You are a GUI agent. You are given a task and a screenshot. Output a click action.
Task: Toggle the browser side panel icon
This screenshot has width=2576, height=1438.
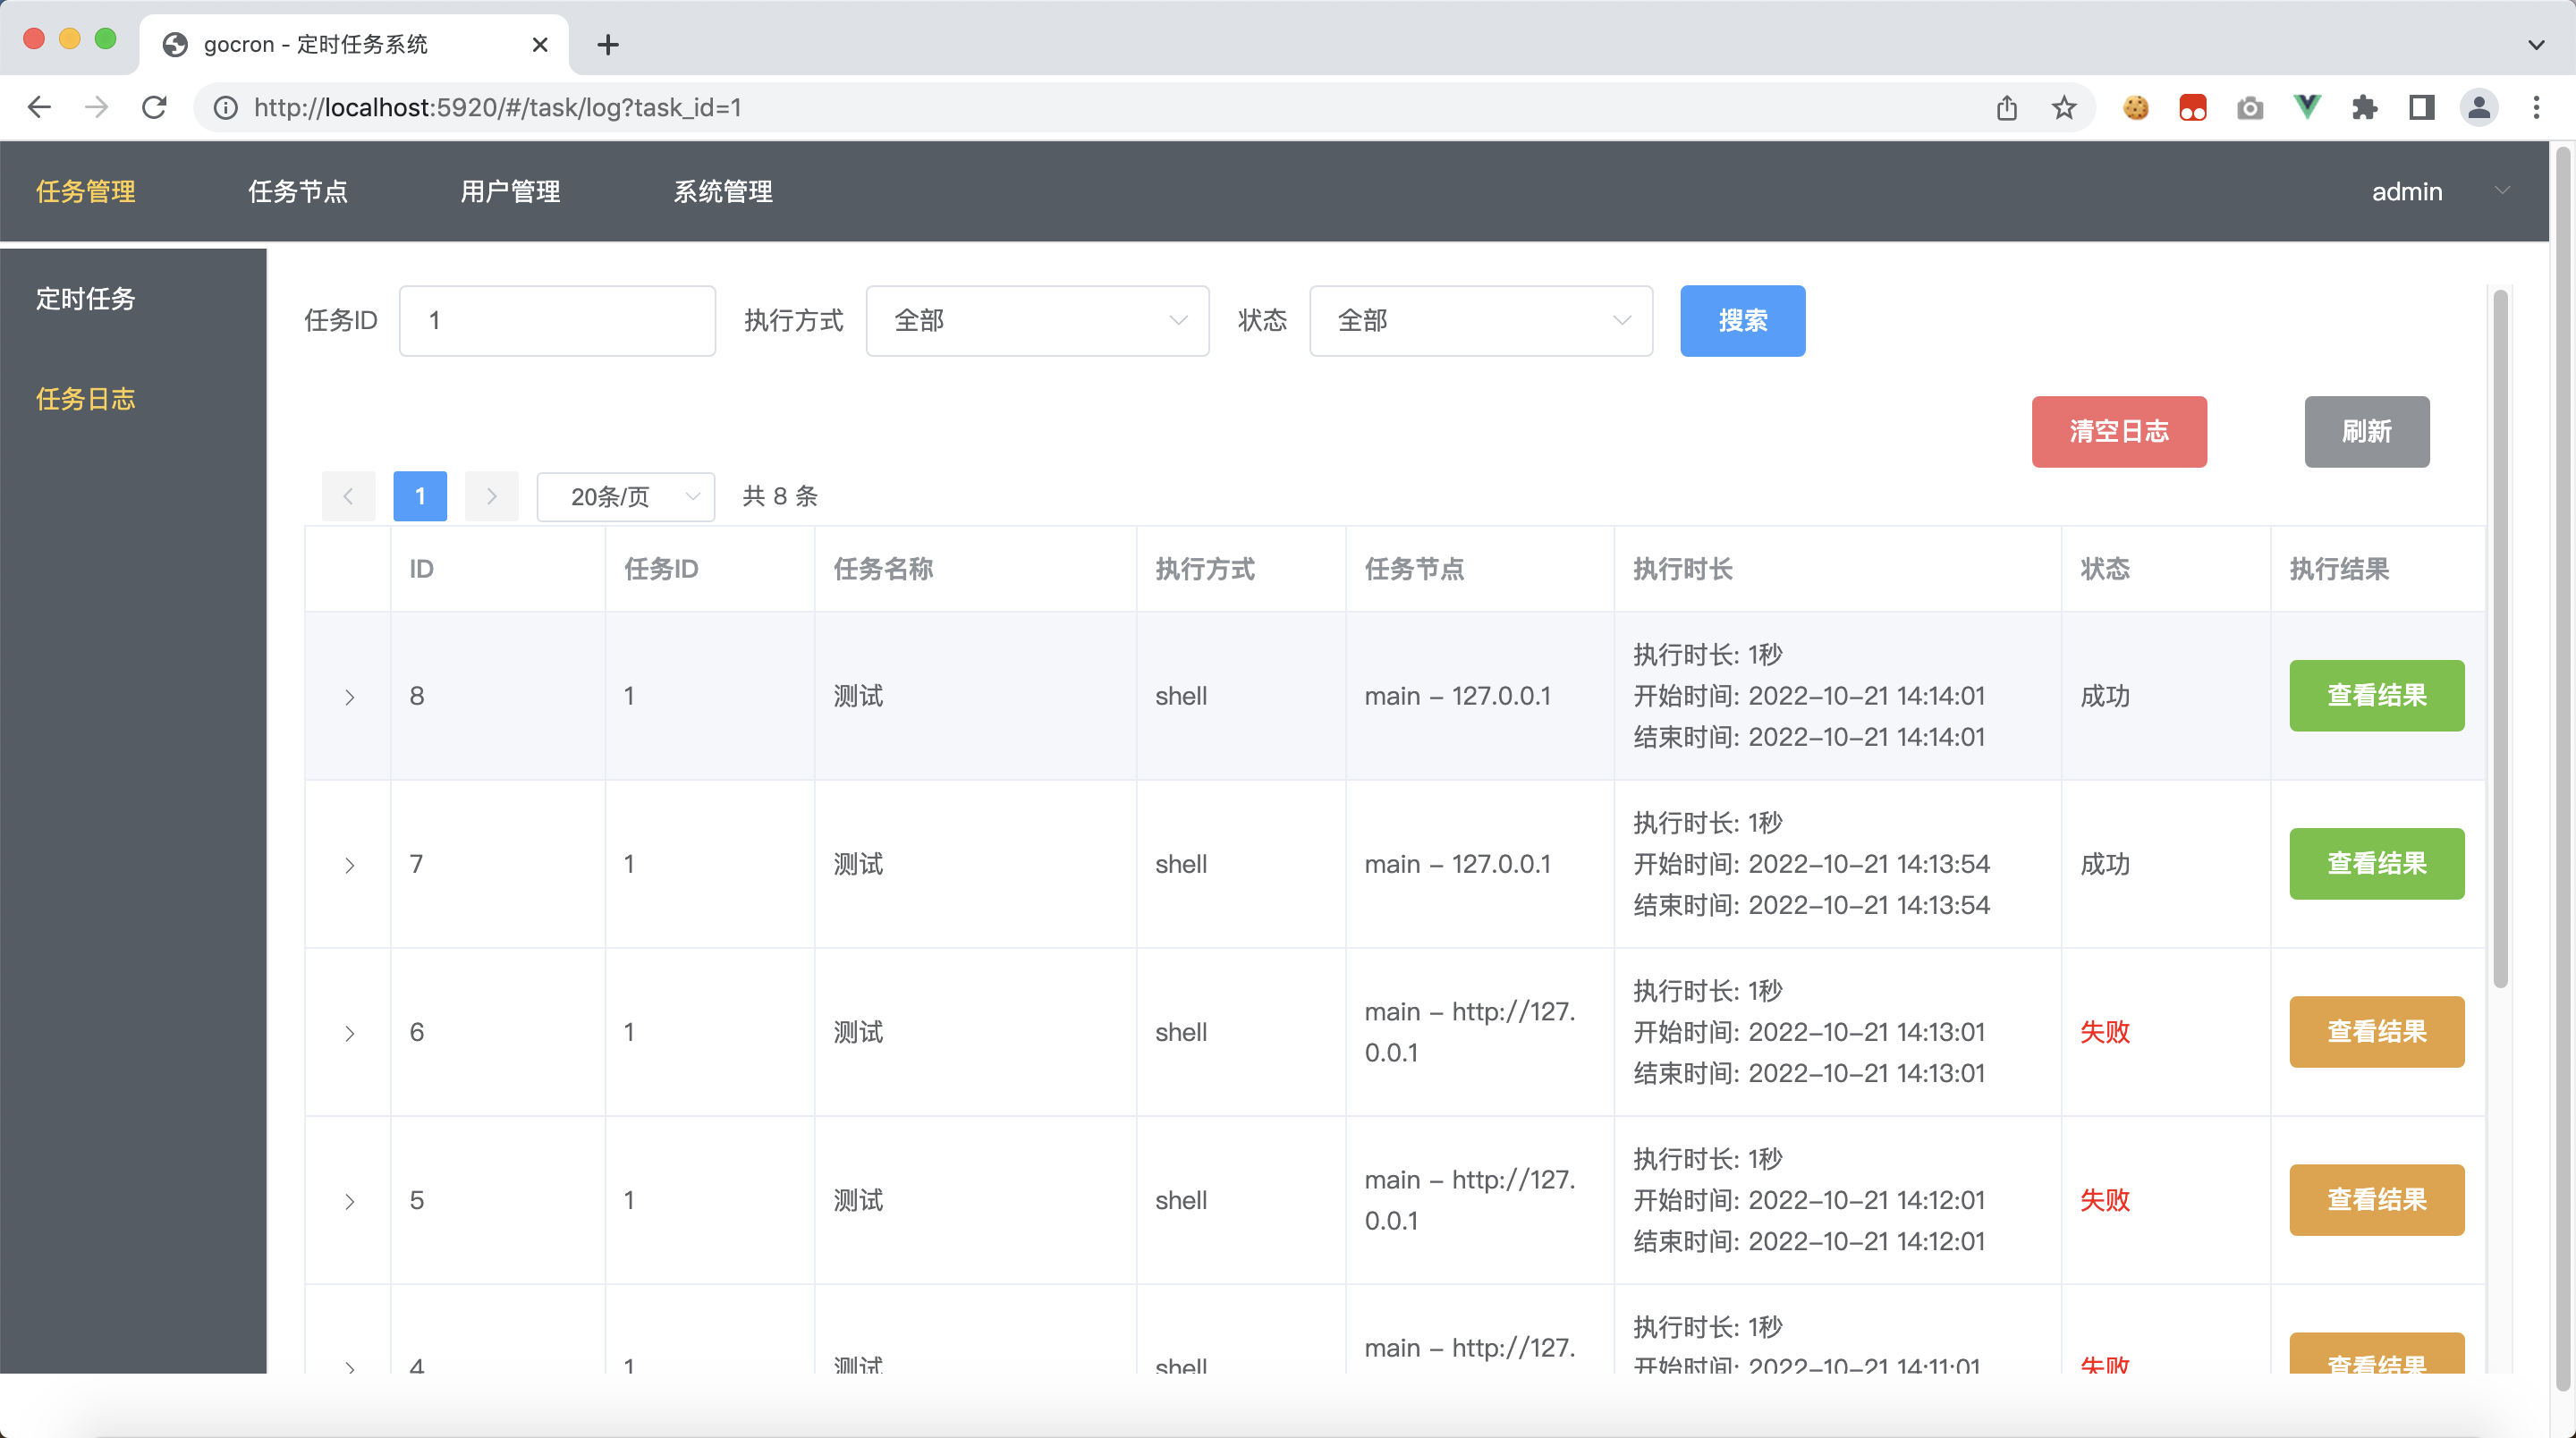tap(2421, 107)
